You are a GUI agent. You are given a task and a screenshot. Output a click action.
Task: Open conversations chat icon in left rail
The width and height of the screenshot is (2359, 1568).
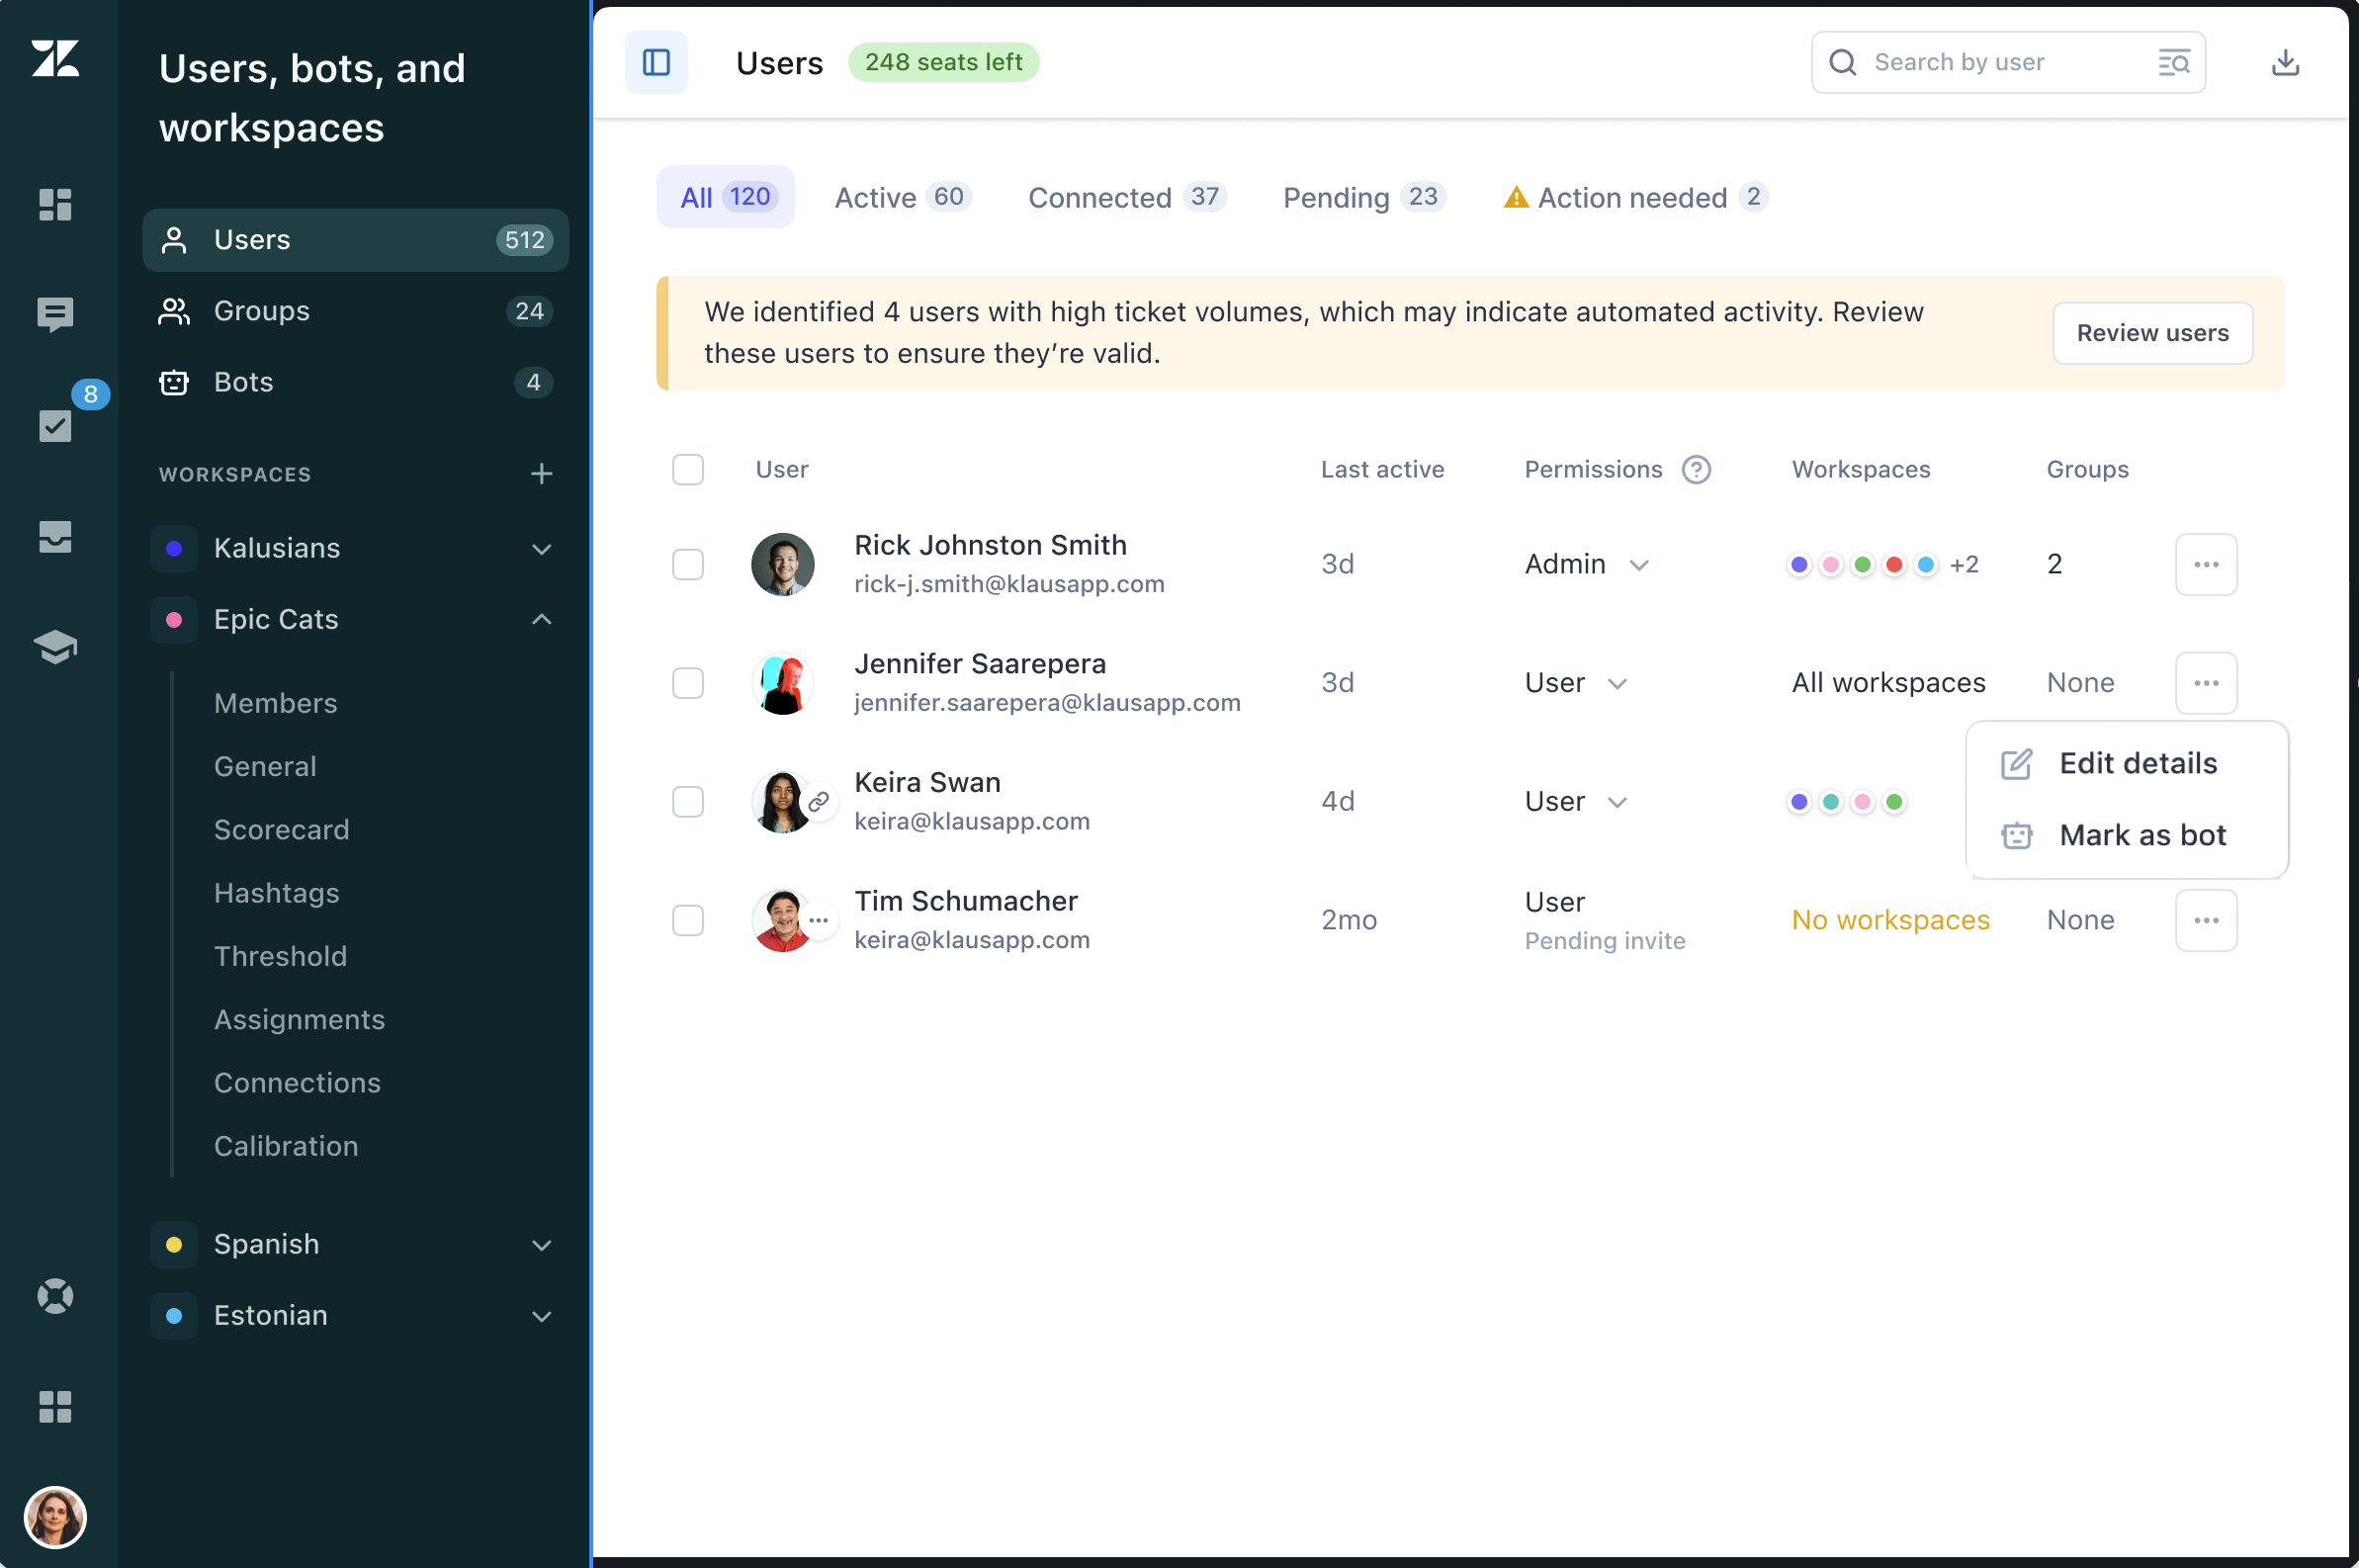pyautogui.click(x=55, y=314)
